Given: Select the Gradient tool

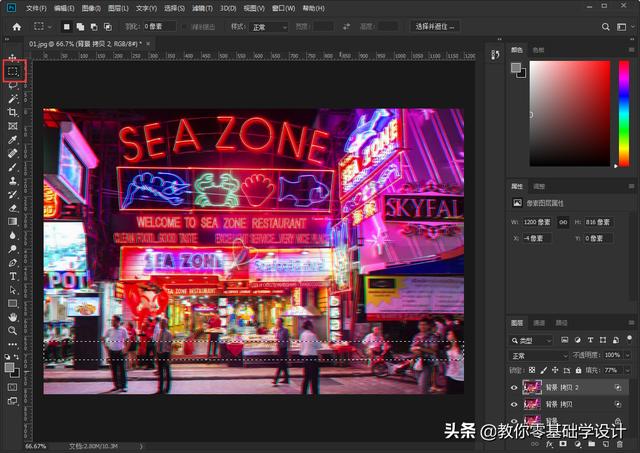Looking at the screenshot, I should pyautogui.click(x=13, y=222).
